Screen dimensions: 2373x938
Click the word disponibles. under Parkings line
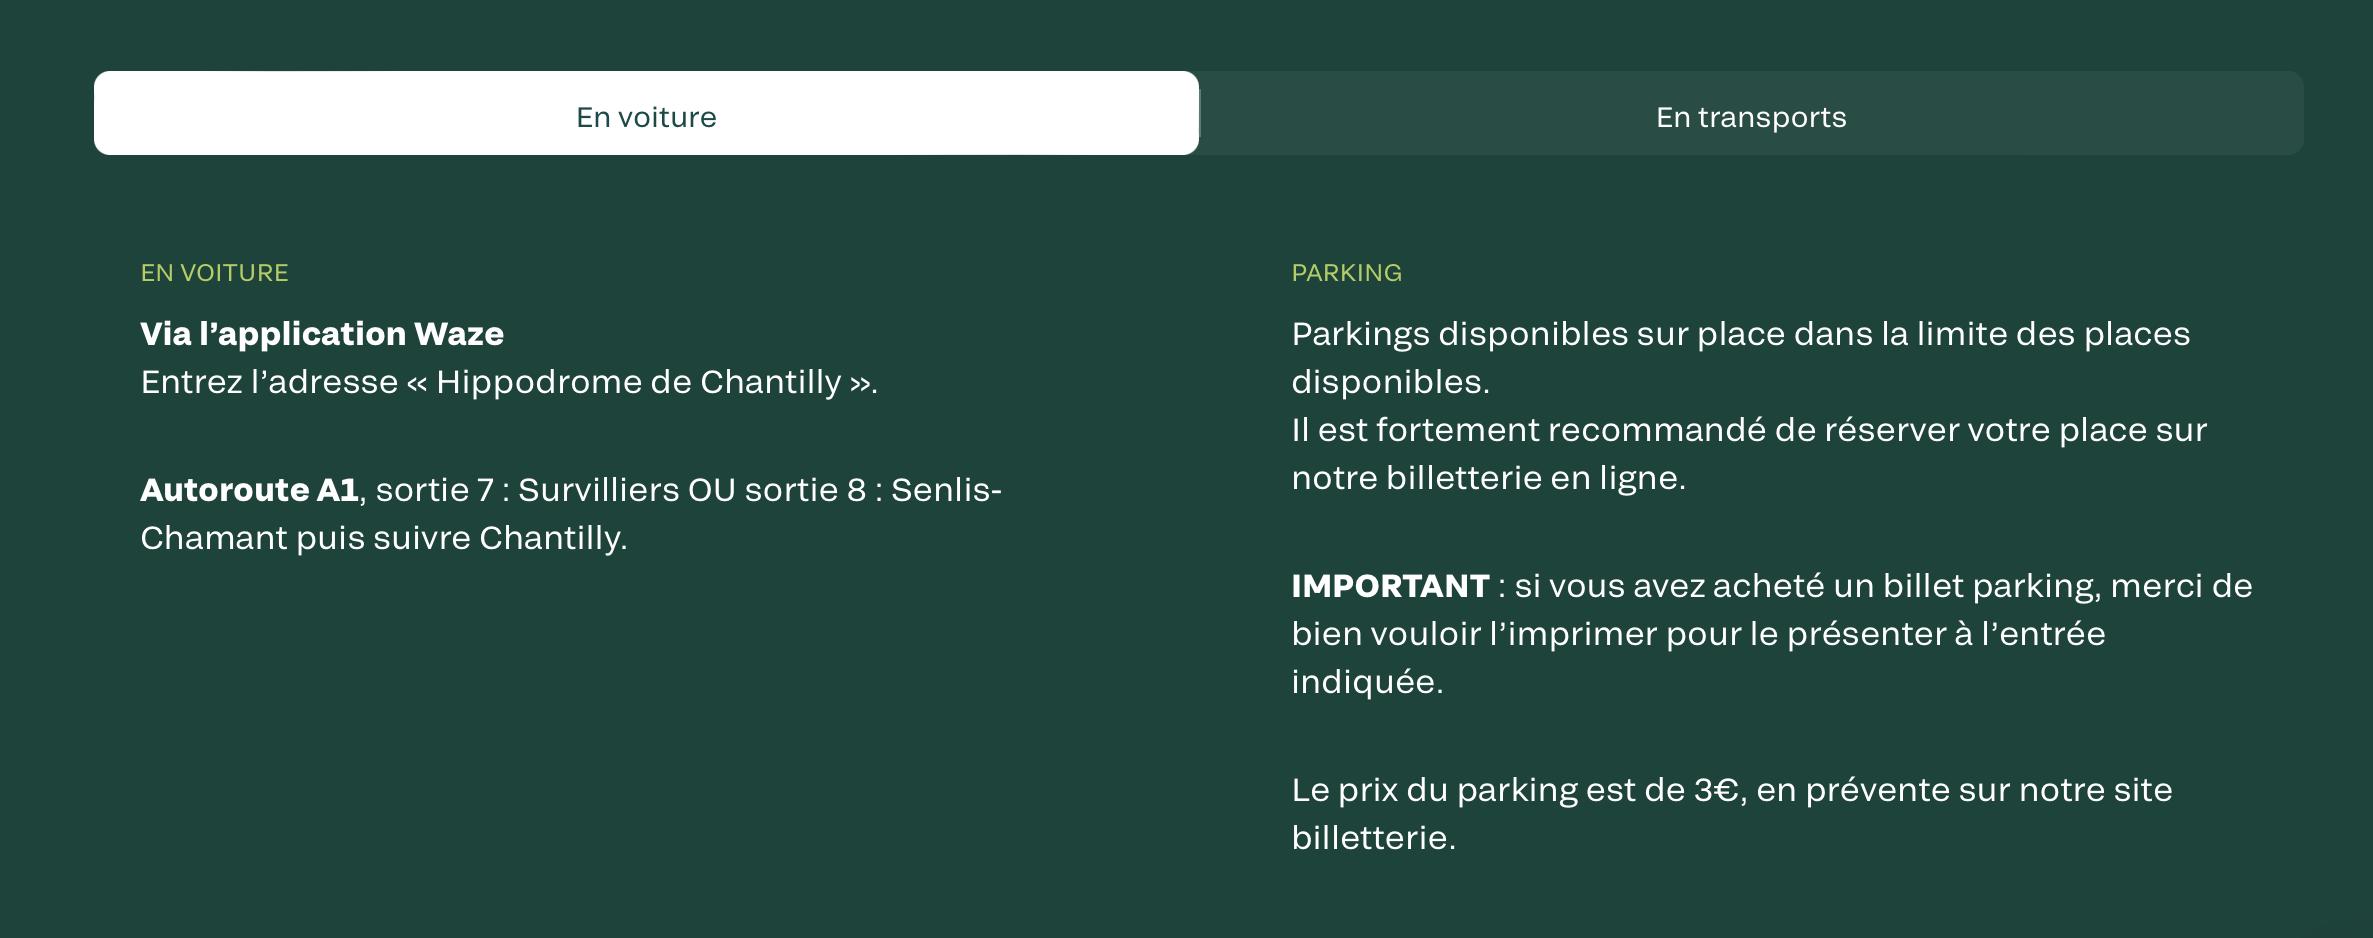[1390, 382]
